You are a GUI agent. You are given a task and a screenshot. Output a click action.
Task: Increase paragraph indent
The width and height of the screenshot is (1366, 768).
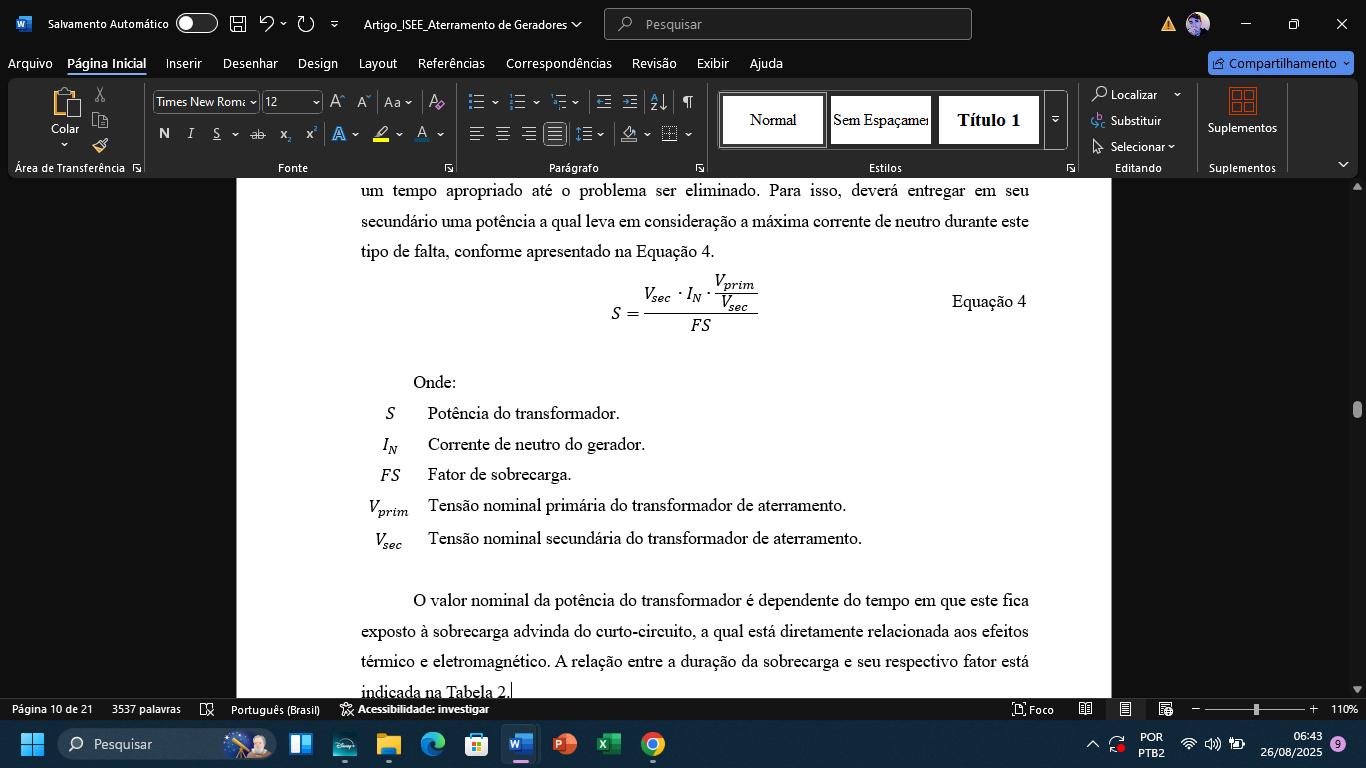click(630, 102)
